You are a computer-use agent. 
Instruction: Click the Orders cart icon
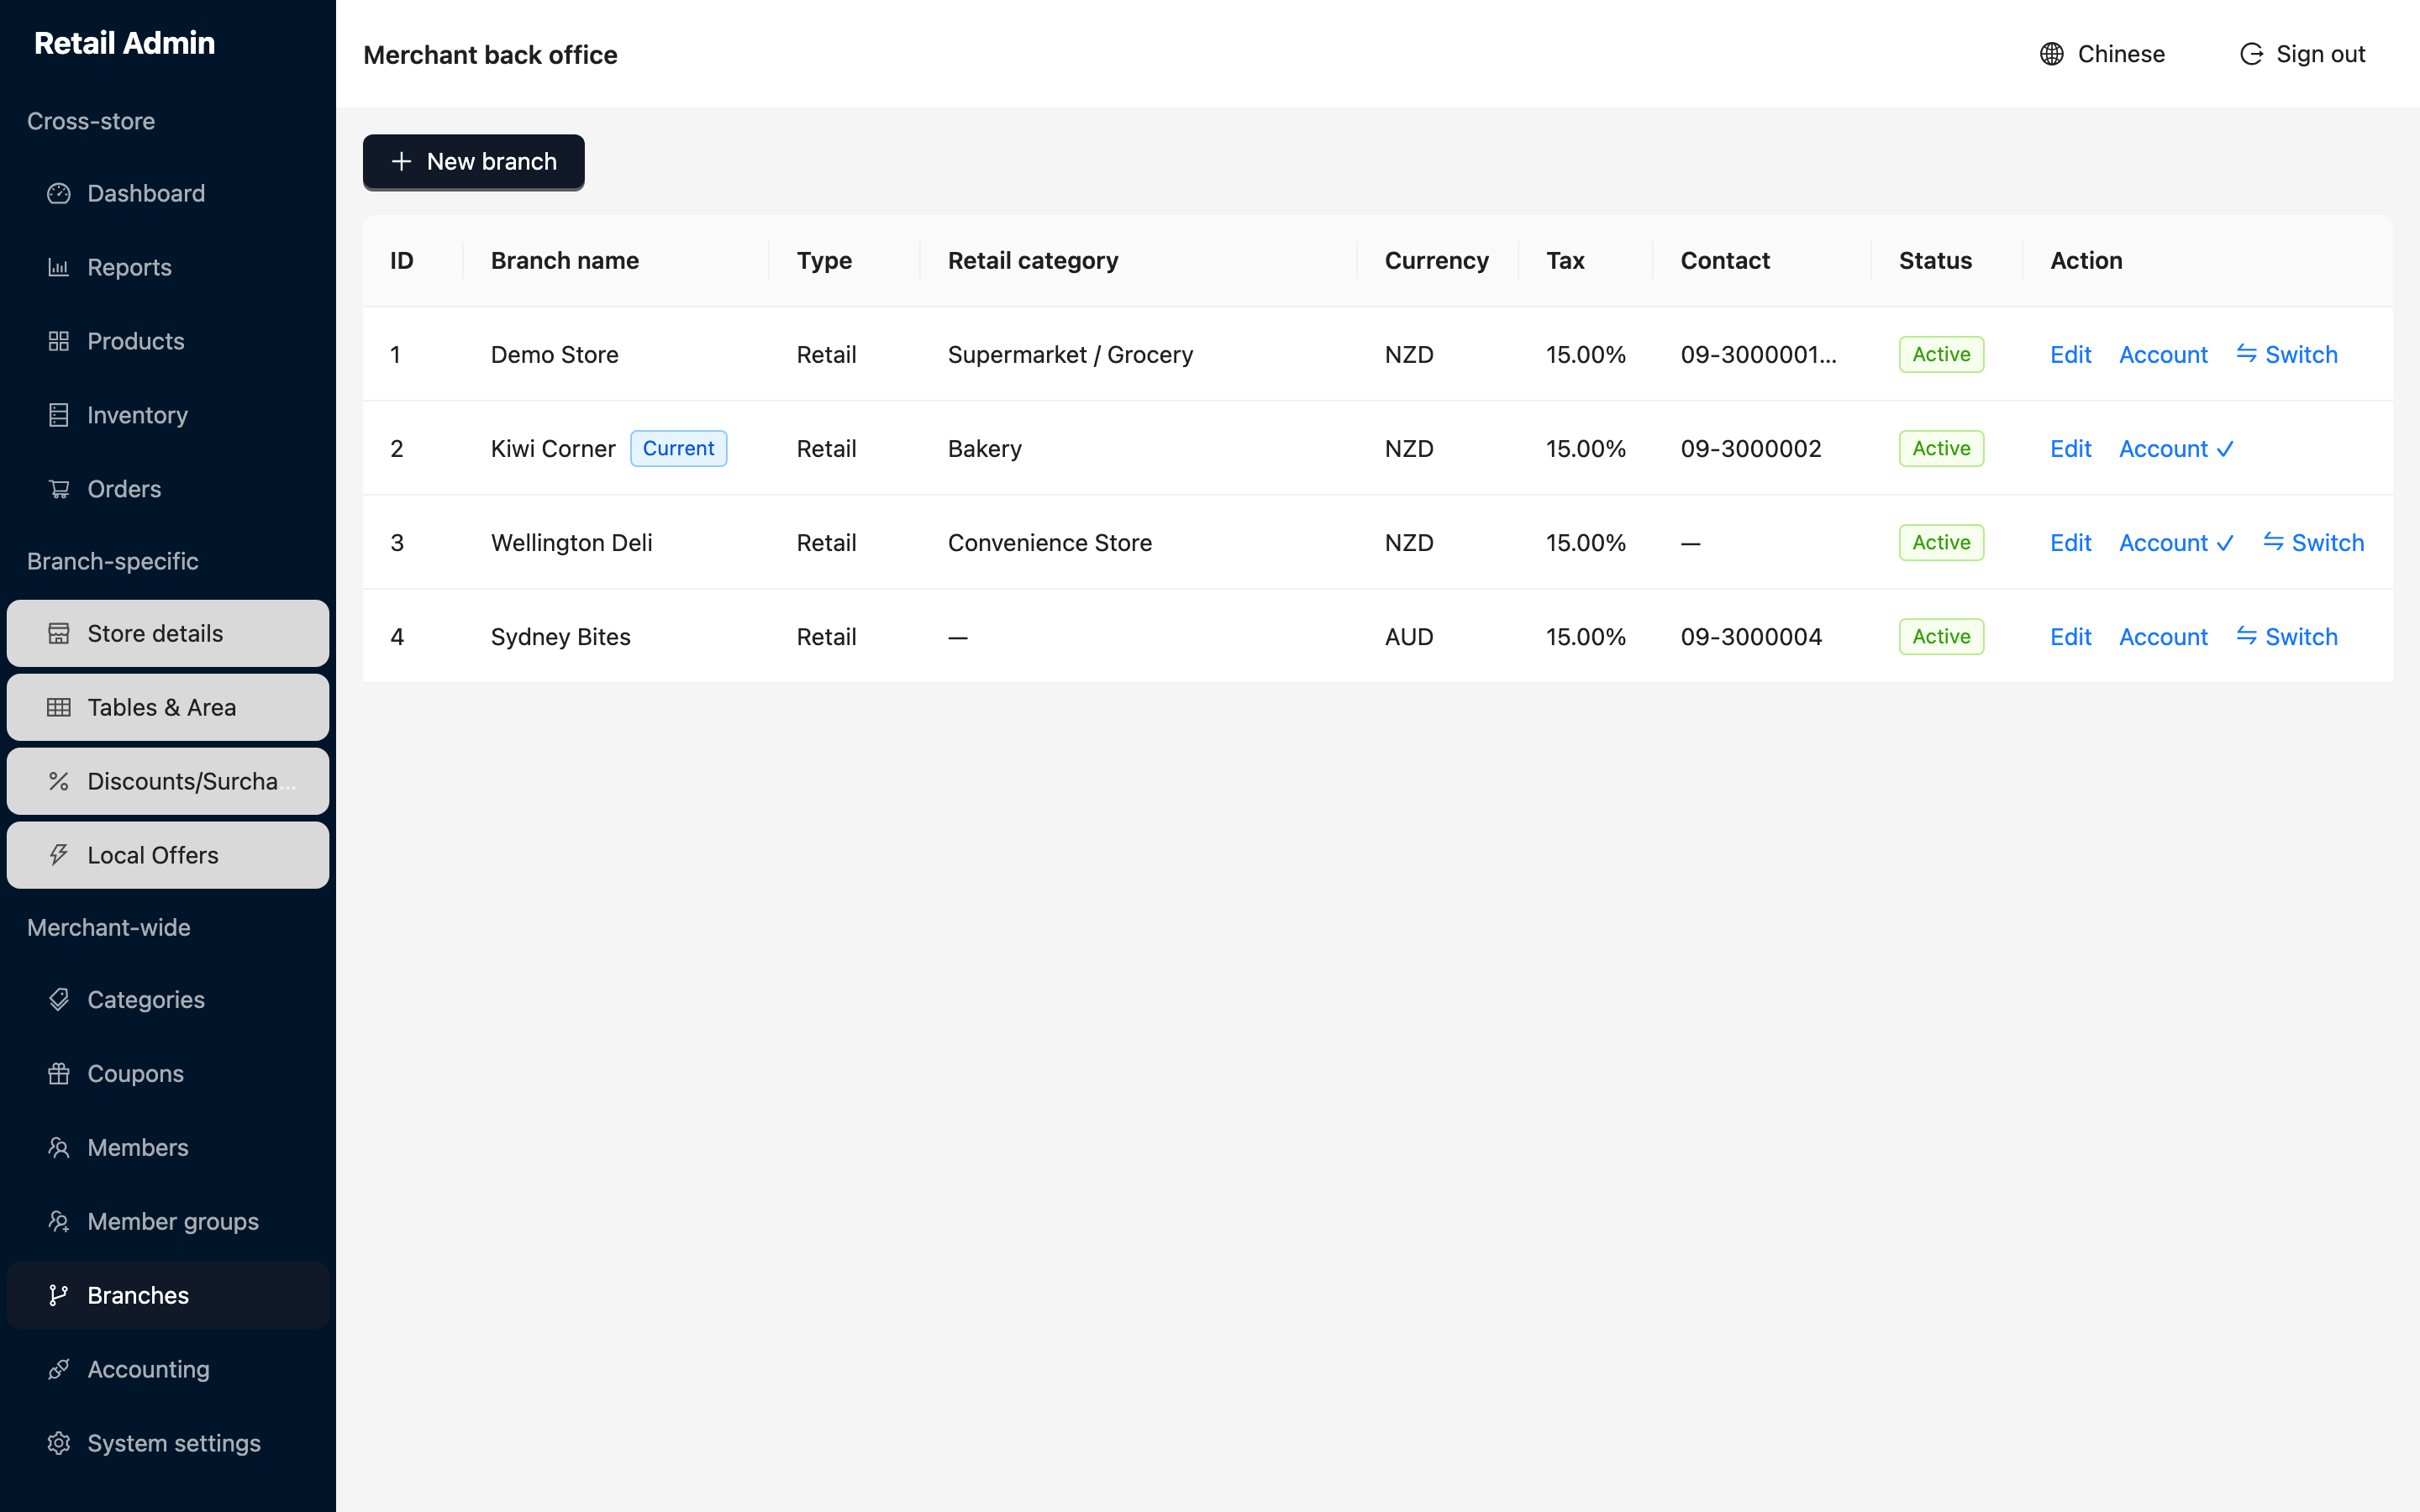pyautogui.click(x=59, y=489)
